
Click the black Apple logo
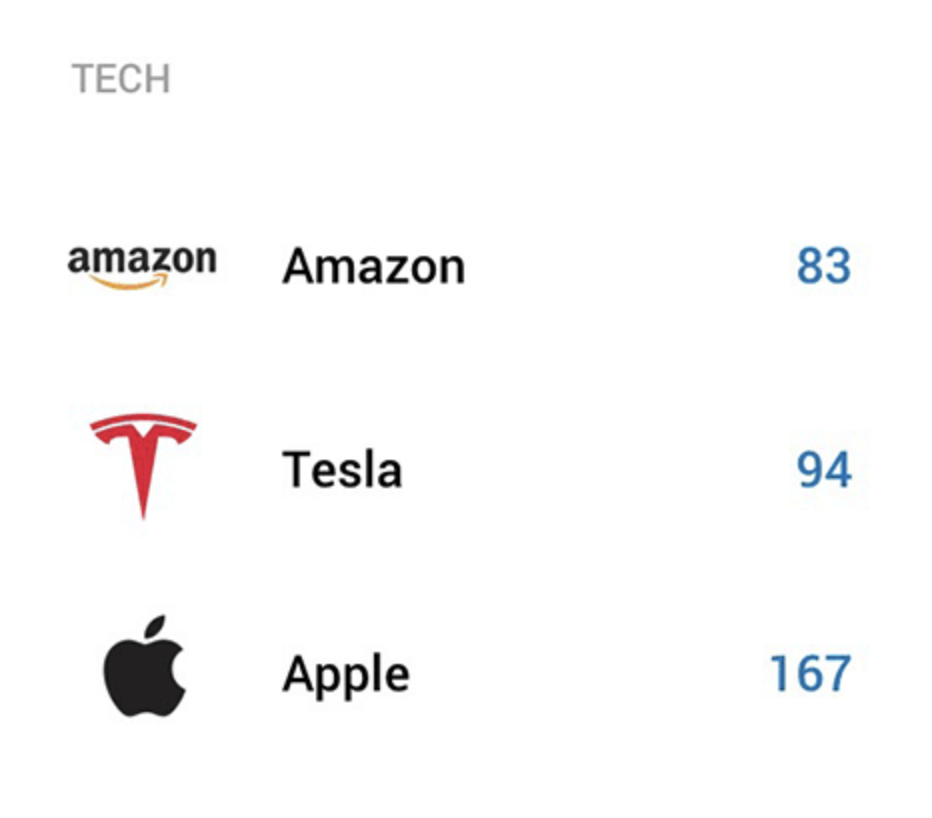click(144, 666)
